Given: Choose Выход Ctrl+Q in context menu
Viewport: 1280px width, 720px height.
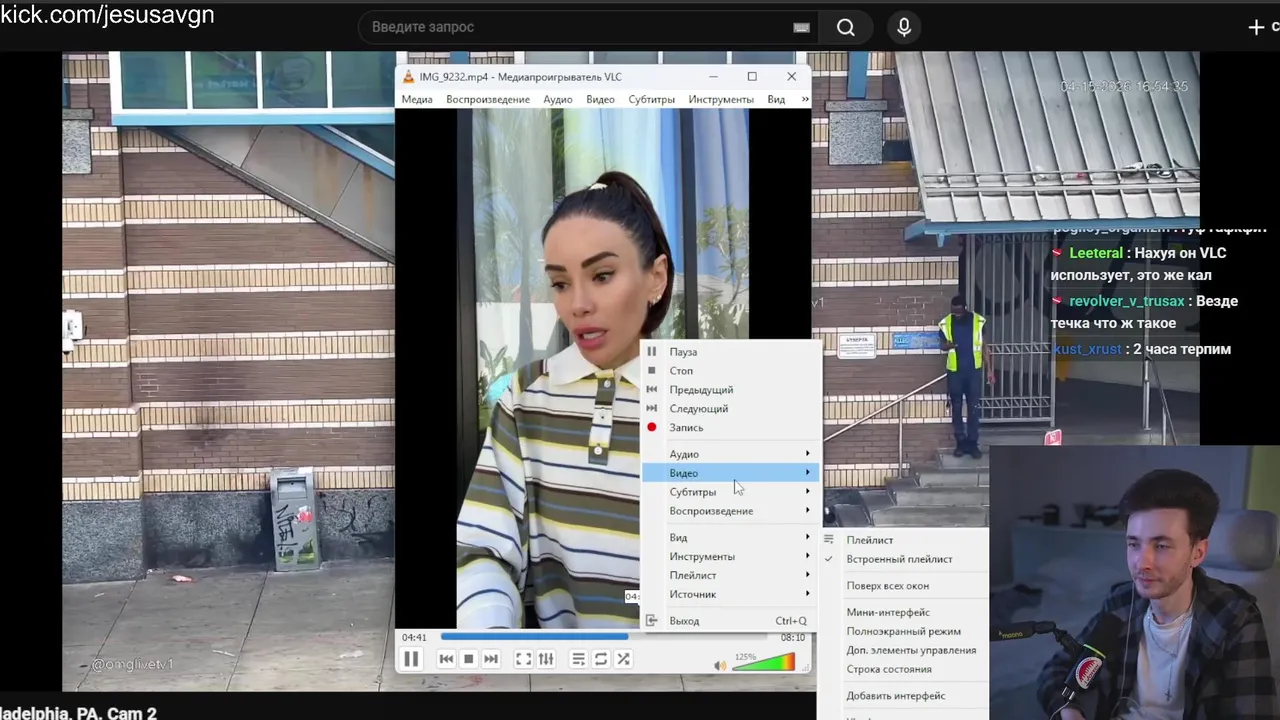Looking at the screenshot, I should 730,621.
